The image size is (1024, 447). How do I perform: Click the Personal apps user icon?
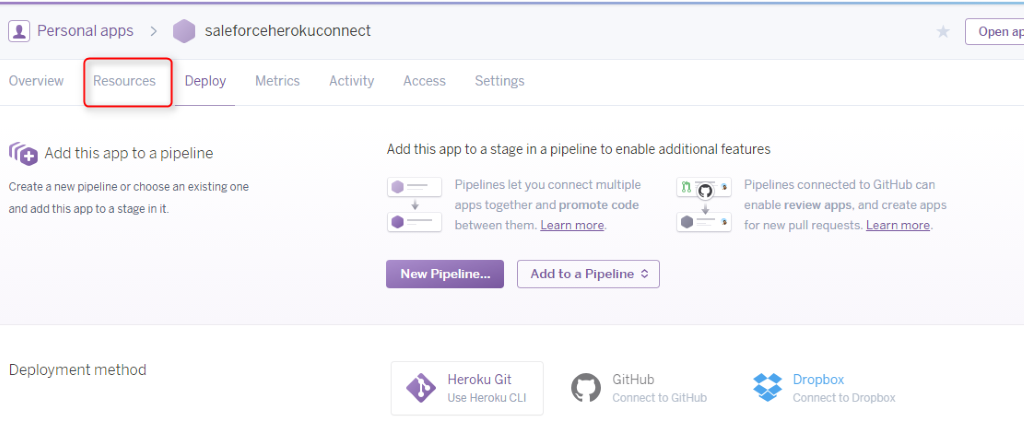click(19, 31)
